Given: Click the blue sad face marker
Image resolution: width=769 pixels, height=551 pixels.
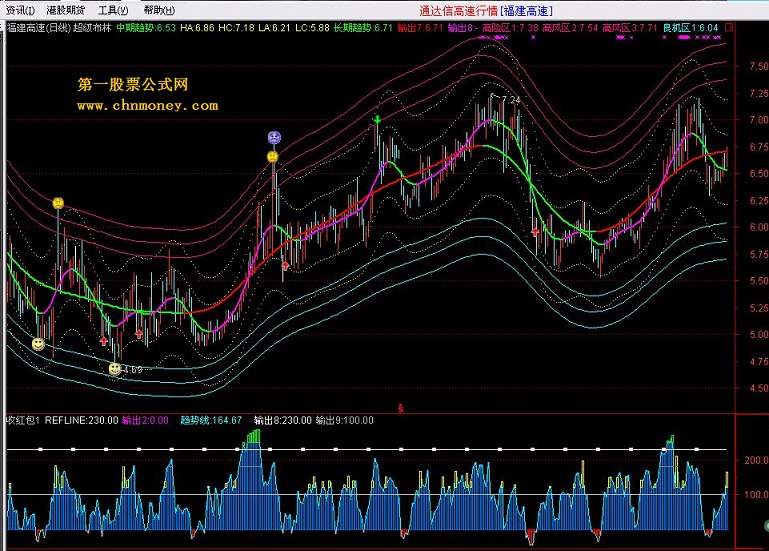Looking at the screenshot, I should (x=274, y=137).
